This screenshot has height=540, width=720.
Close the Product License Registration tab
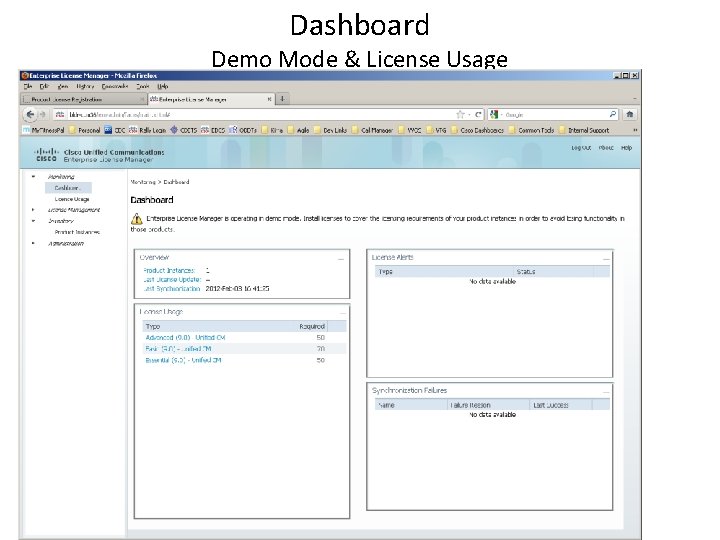(141, 99)
